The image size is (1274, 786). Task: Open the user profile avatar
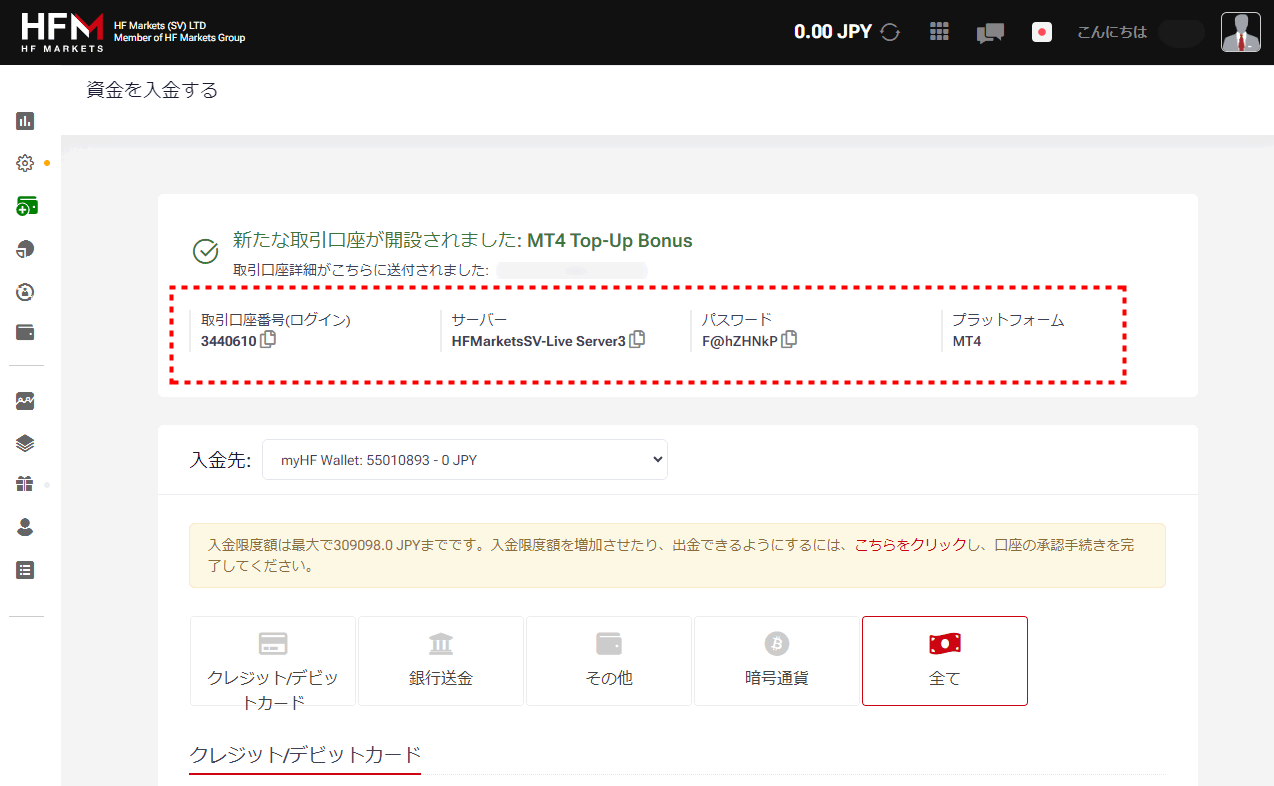click(x=1241, y=32)
